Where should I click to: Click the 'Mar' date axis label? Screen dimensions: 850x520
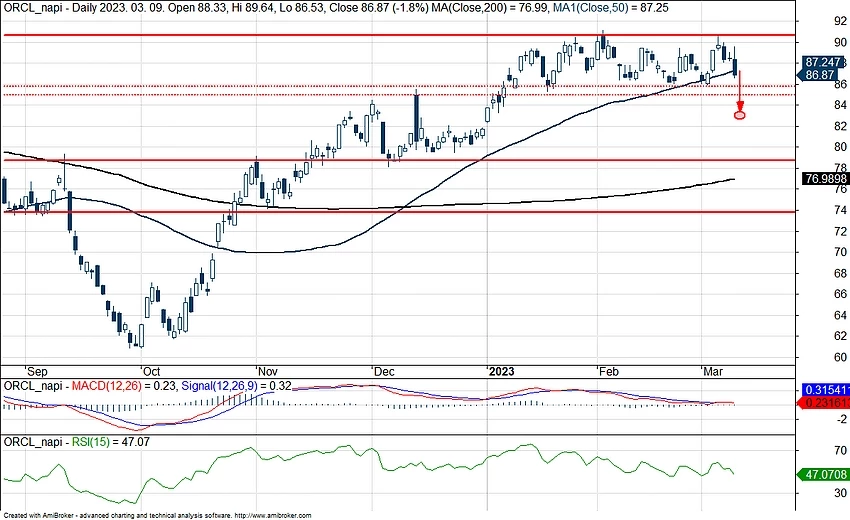coord(712,371)
